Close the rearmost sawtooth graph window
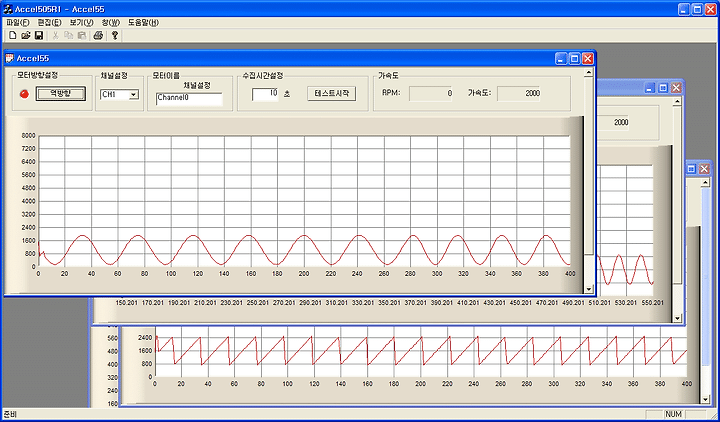 704,169
